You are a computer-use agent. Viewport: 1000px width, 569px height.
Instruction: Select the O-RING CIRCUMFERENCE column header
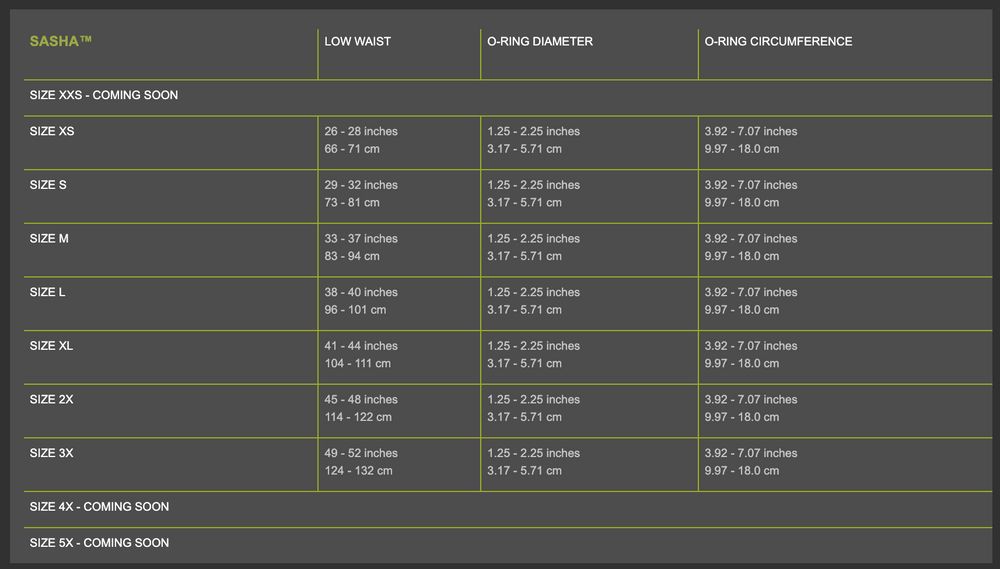[x=778, y=41]
